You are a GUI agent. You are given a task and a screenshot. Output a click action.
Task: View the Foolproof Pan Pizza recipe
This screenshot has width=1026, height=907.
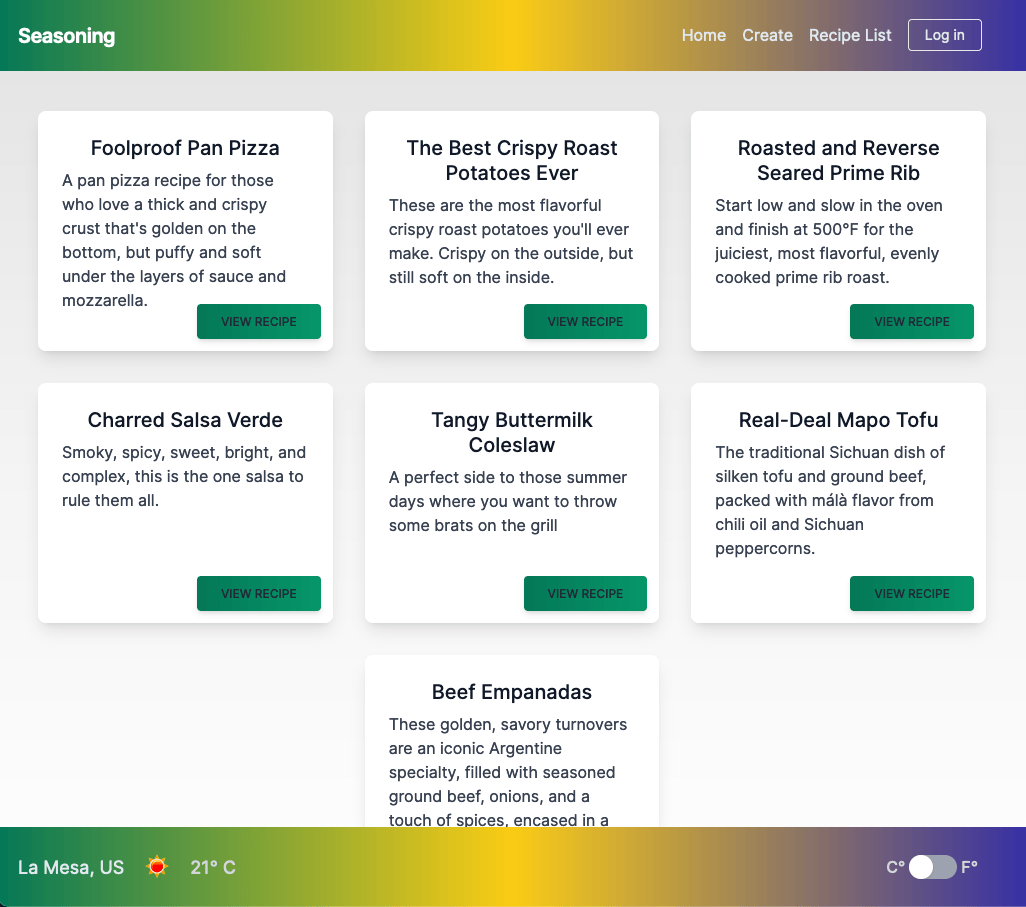tap(259, 322)
